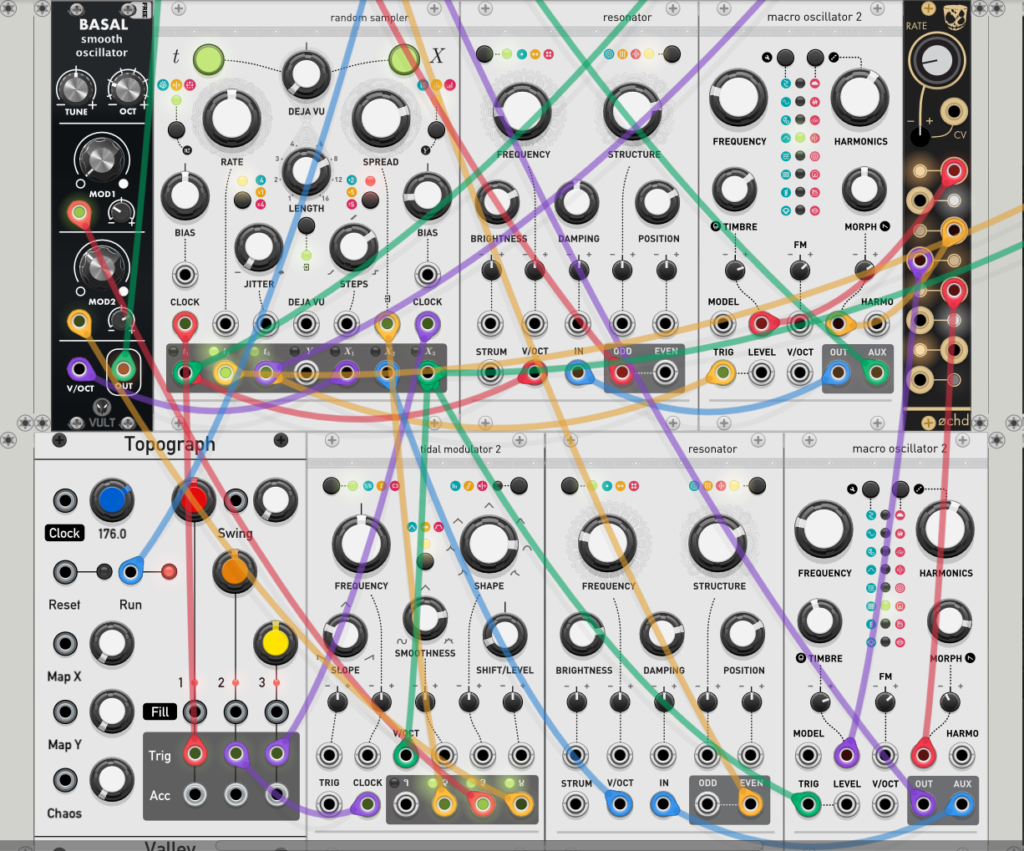Click tidal modulator ramp mode button under FREQUENCY
This screenshot has height=851, width=1024.
424,560
